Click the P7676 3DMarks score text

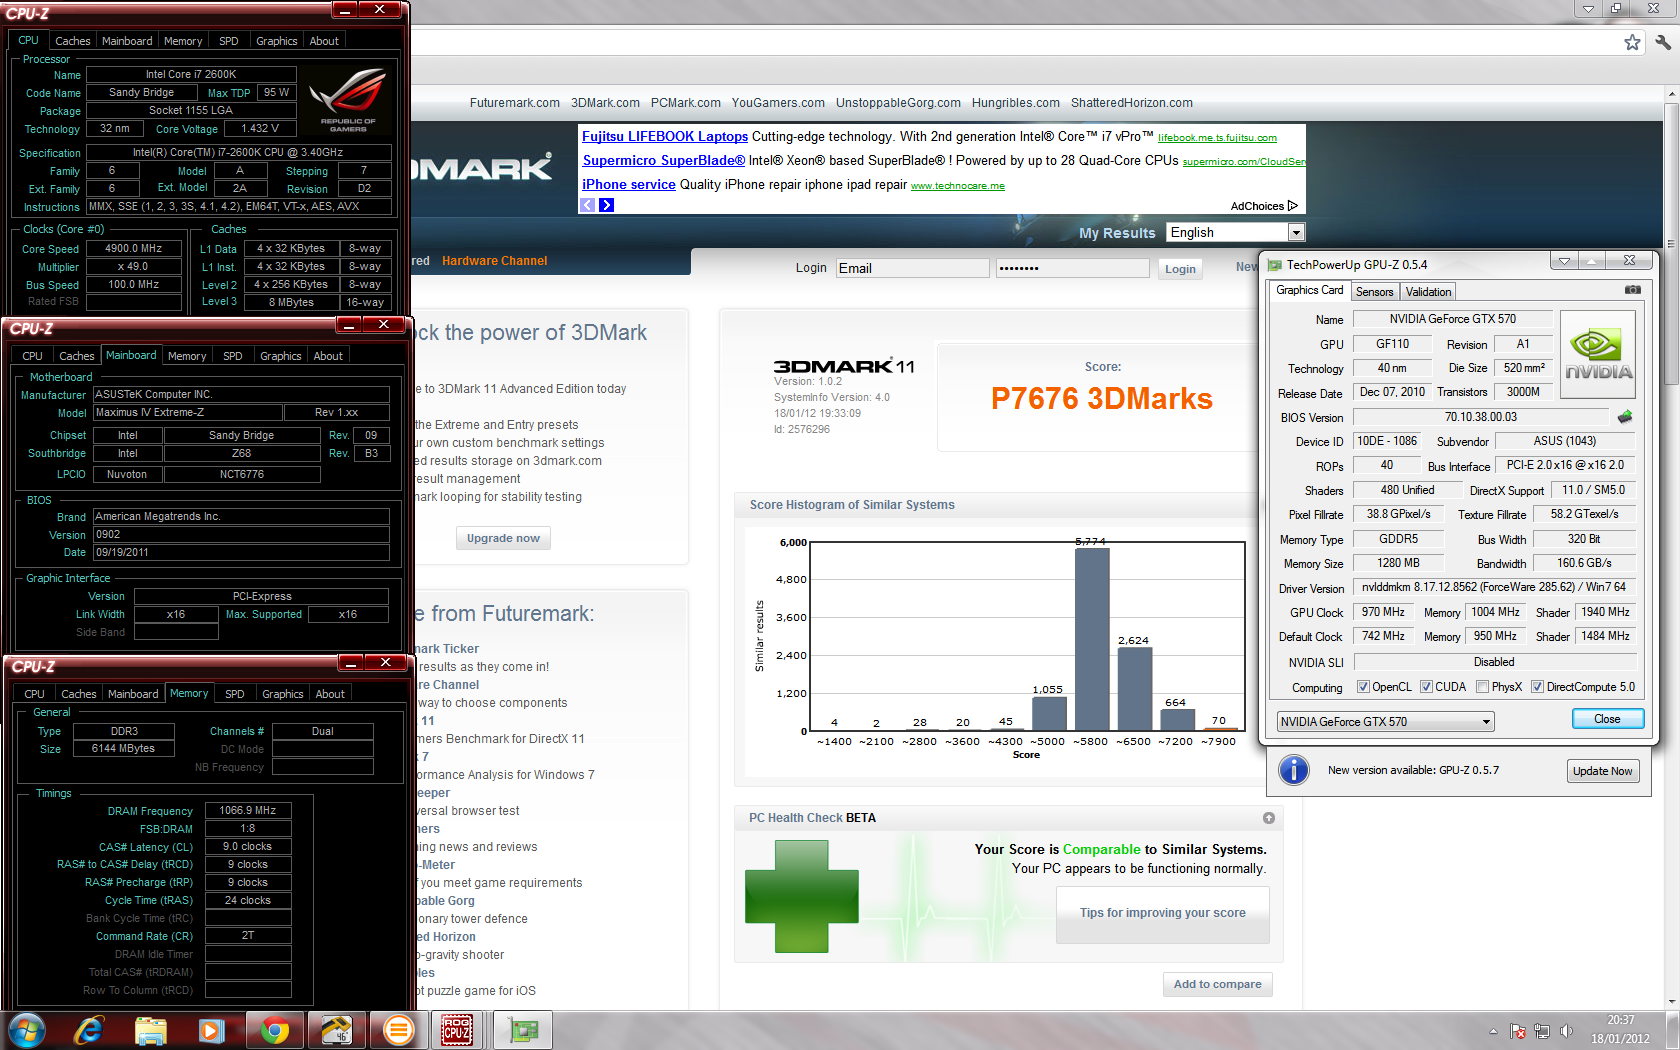(x=1102, y=399)
